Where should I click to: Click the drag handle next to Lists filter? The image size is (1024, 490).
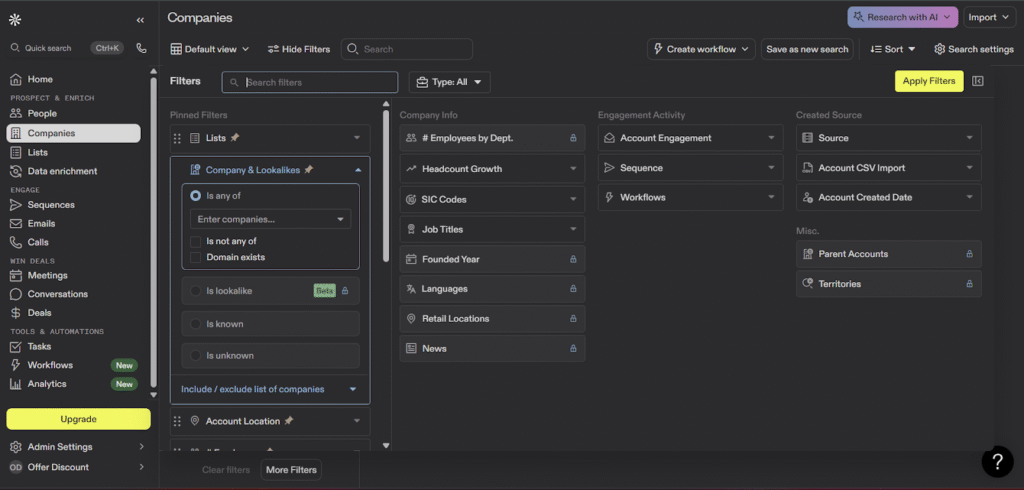coord(178,138)
